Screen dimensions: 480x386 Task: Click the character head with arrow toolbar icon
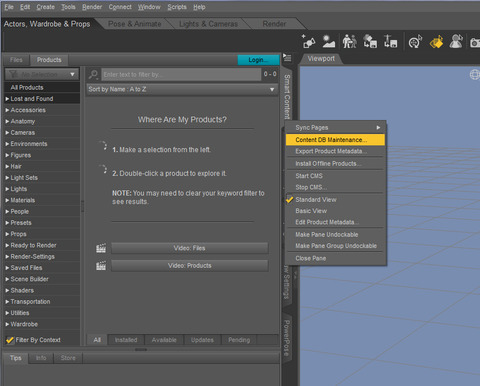point(456,42)
